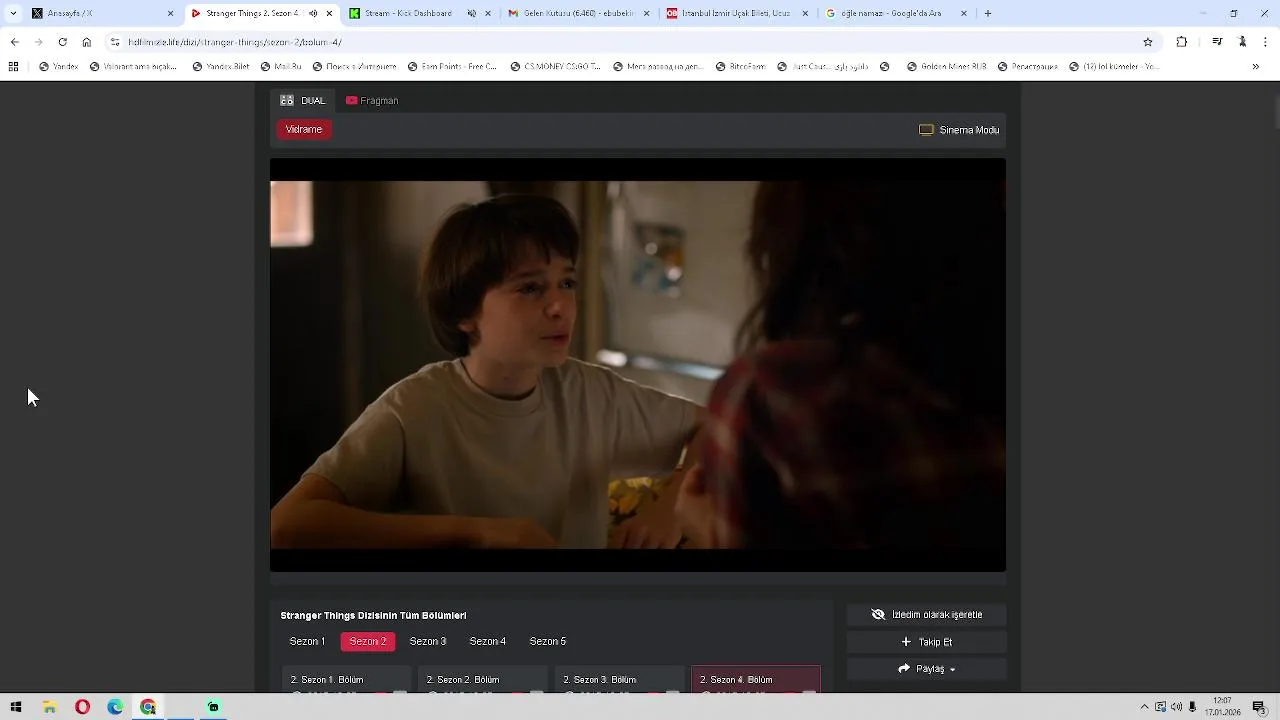Mute audio on Kick Dashboard tab
Screen dimensions: 1280x720
tap(471, 13)
